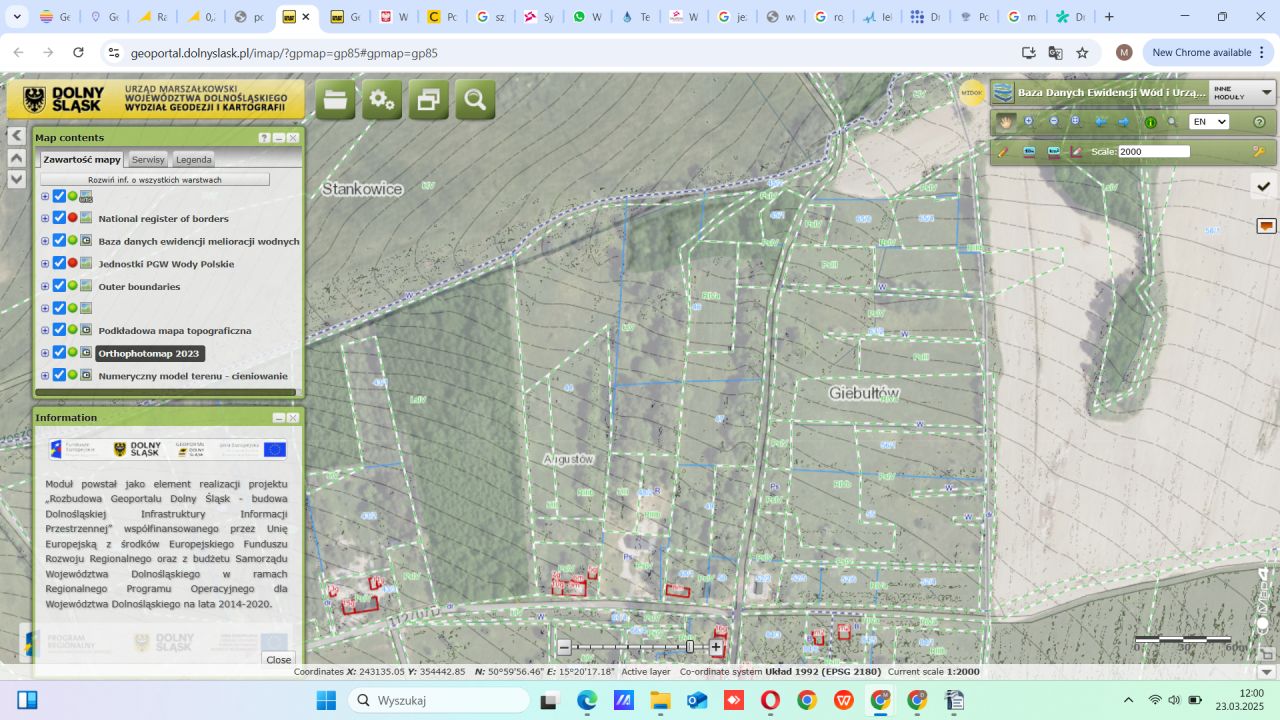The image size is (1280, 720).
Task: Click the green folder icon button
Action: tap(335, 100)
